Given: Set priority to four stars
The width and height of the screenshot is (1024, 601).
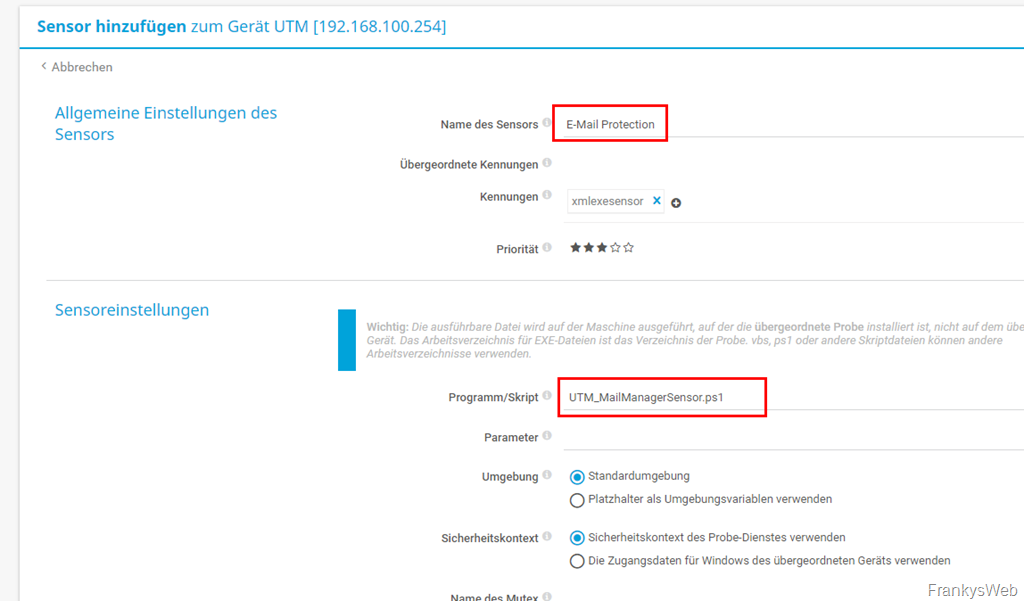Looking at the screenshot, I should (615, 248).
